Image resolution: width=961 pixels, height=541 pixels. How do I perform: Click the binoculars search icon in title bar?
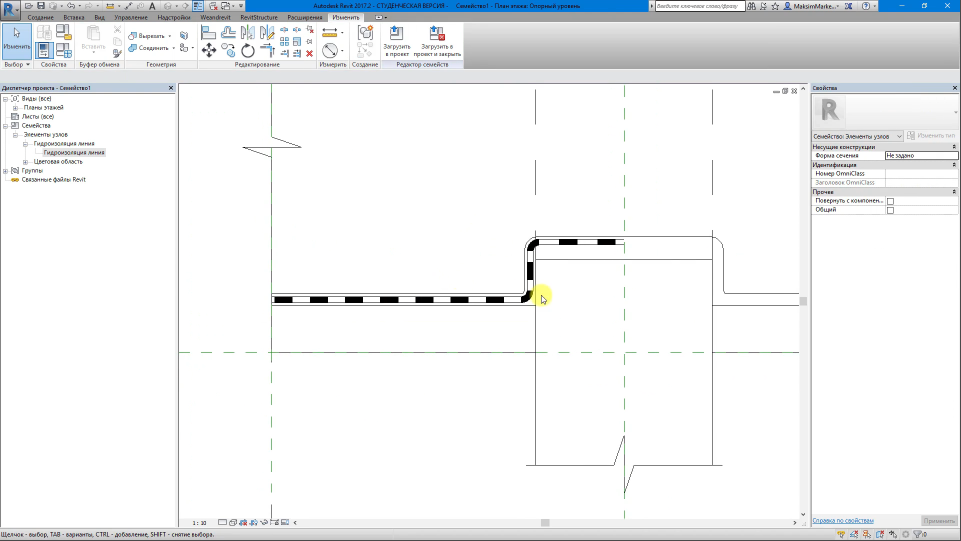coord(751,6)
